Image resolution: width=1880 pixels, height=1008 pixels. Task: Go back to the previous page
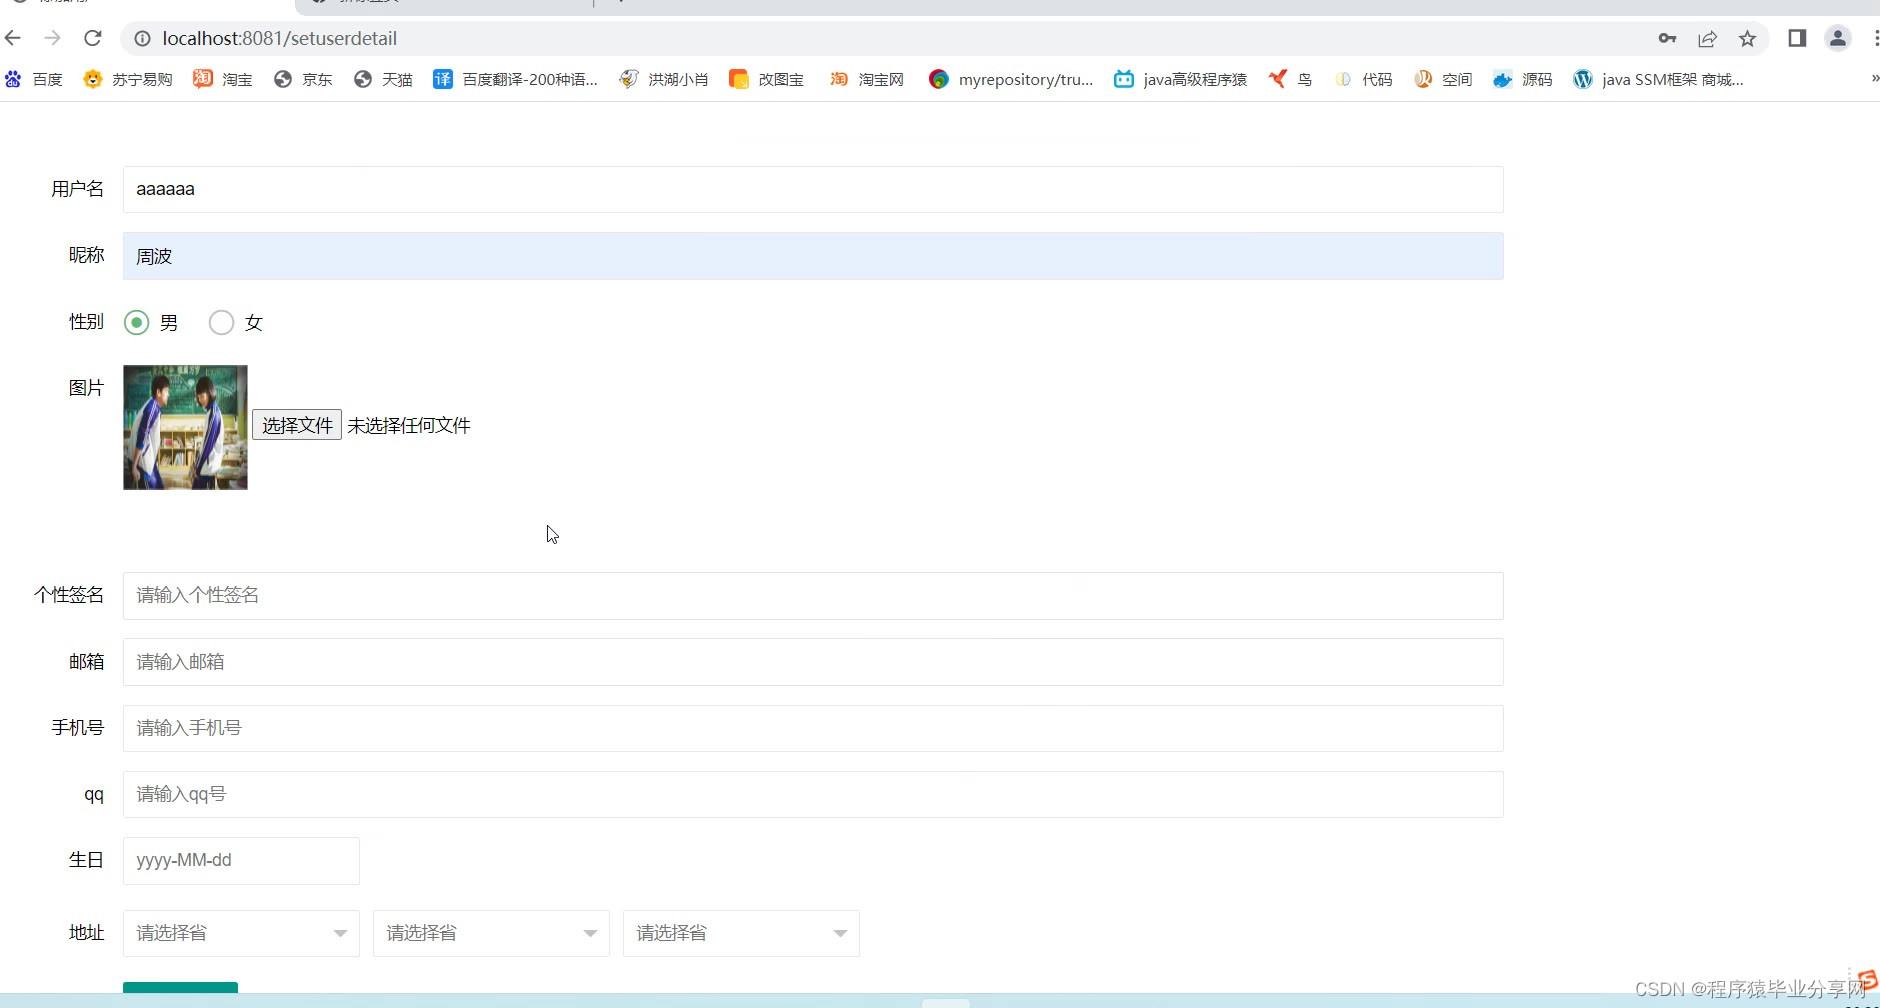[13, 38]
